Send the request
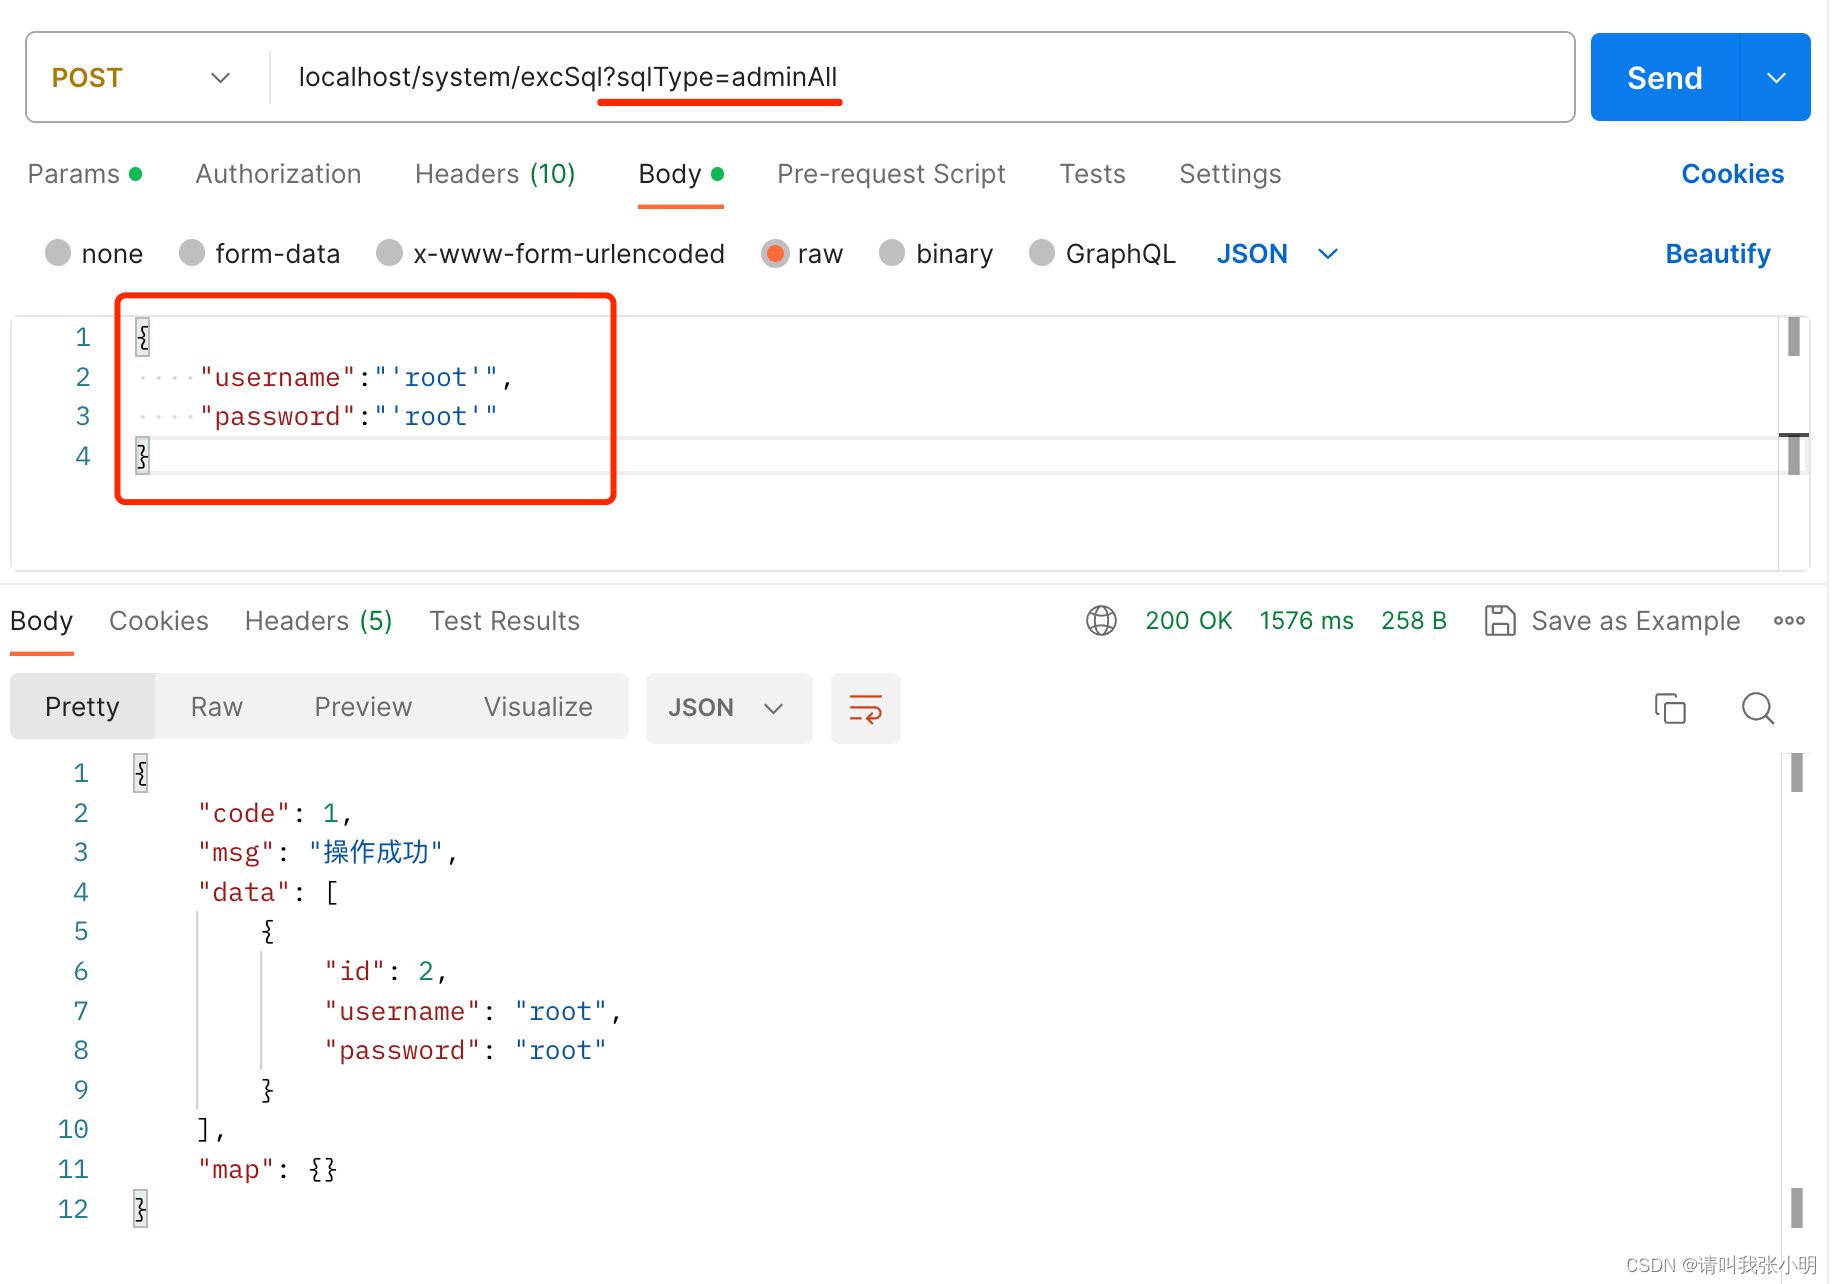 pos(1665,78)
